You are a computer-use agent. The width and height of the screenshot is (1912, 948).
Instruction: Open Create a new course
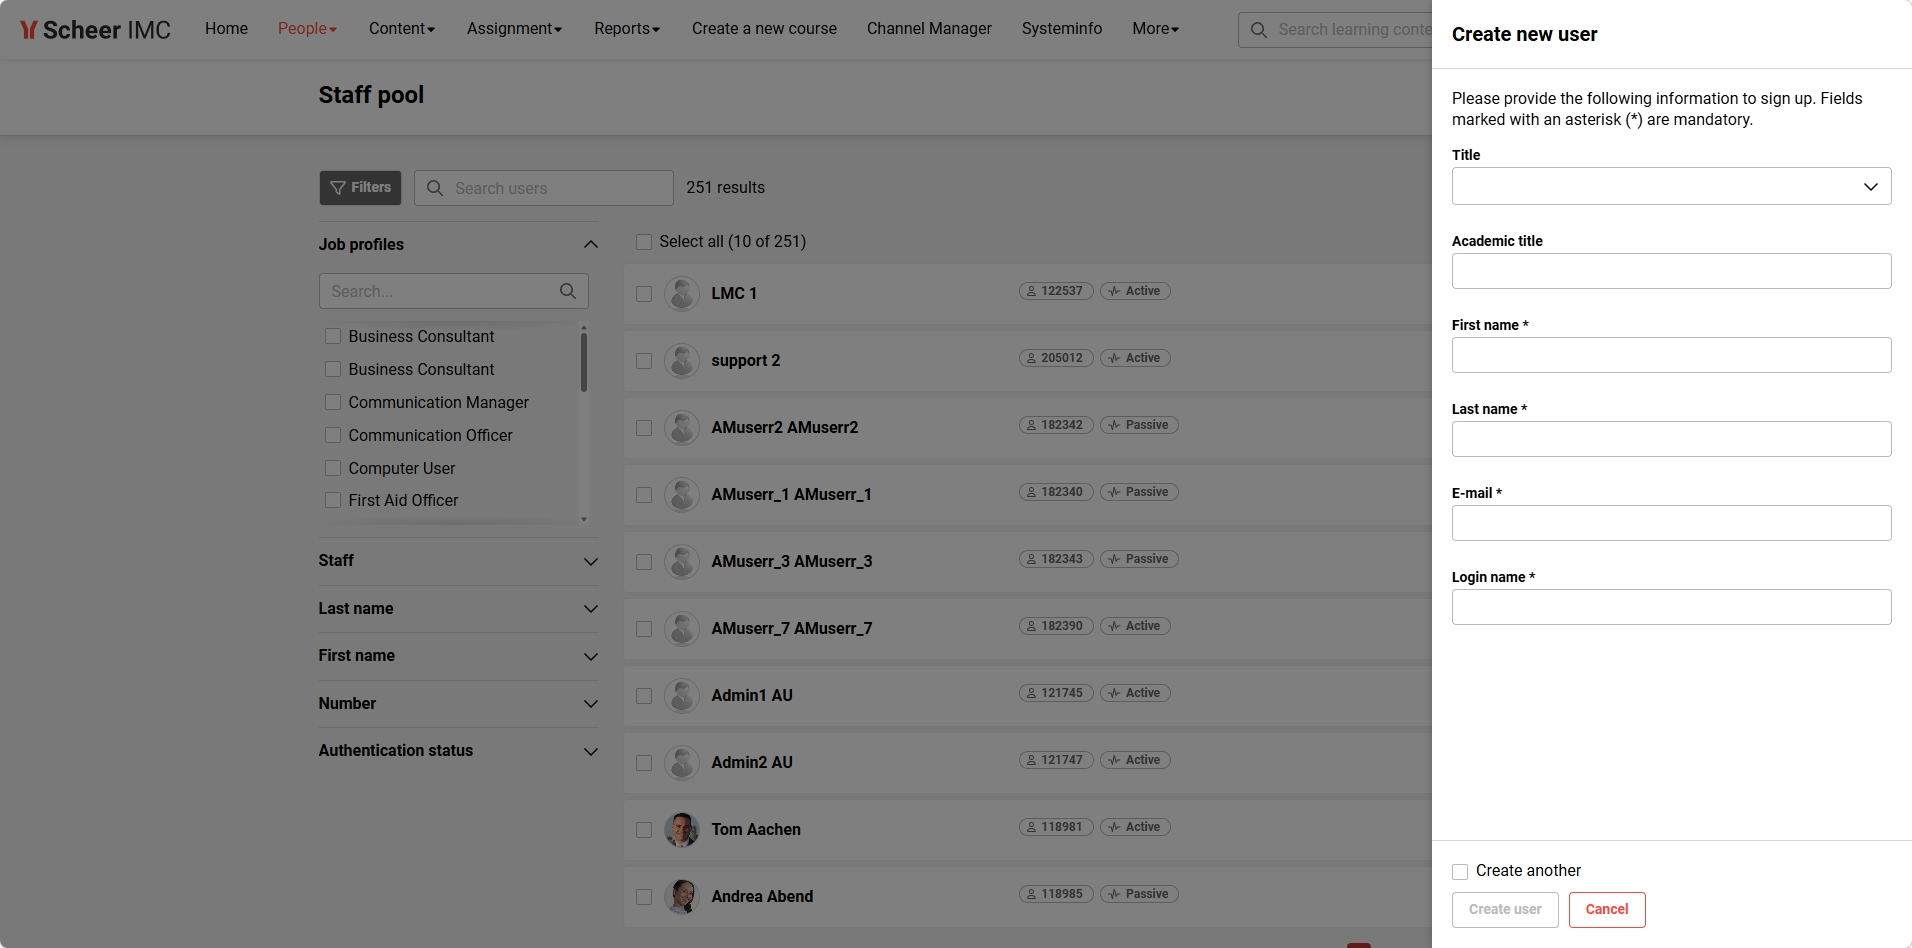pyautogui.click(x=764, y=28)
